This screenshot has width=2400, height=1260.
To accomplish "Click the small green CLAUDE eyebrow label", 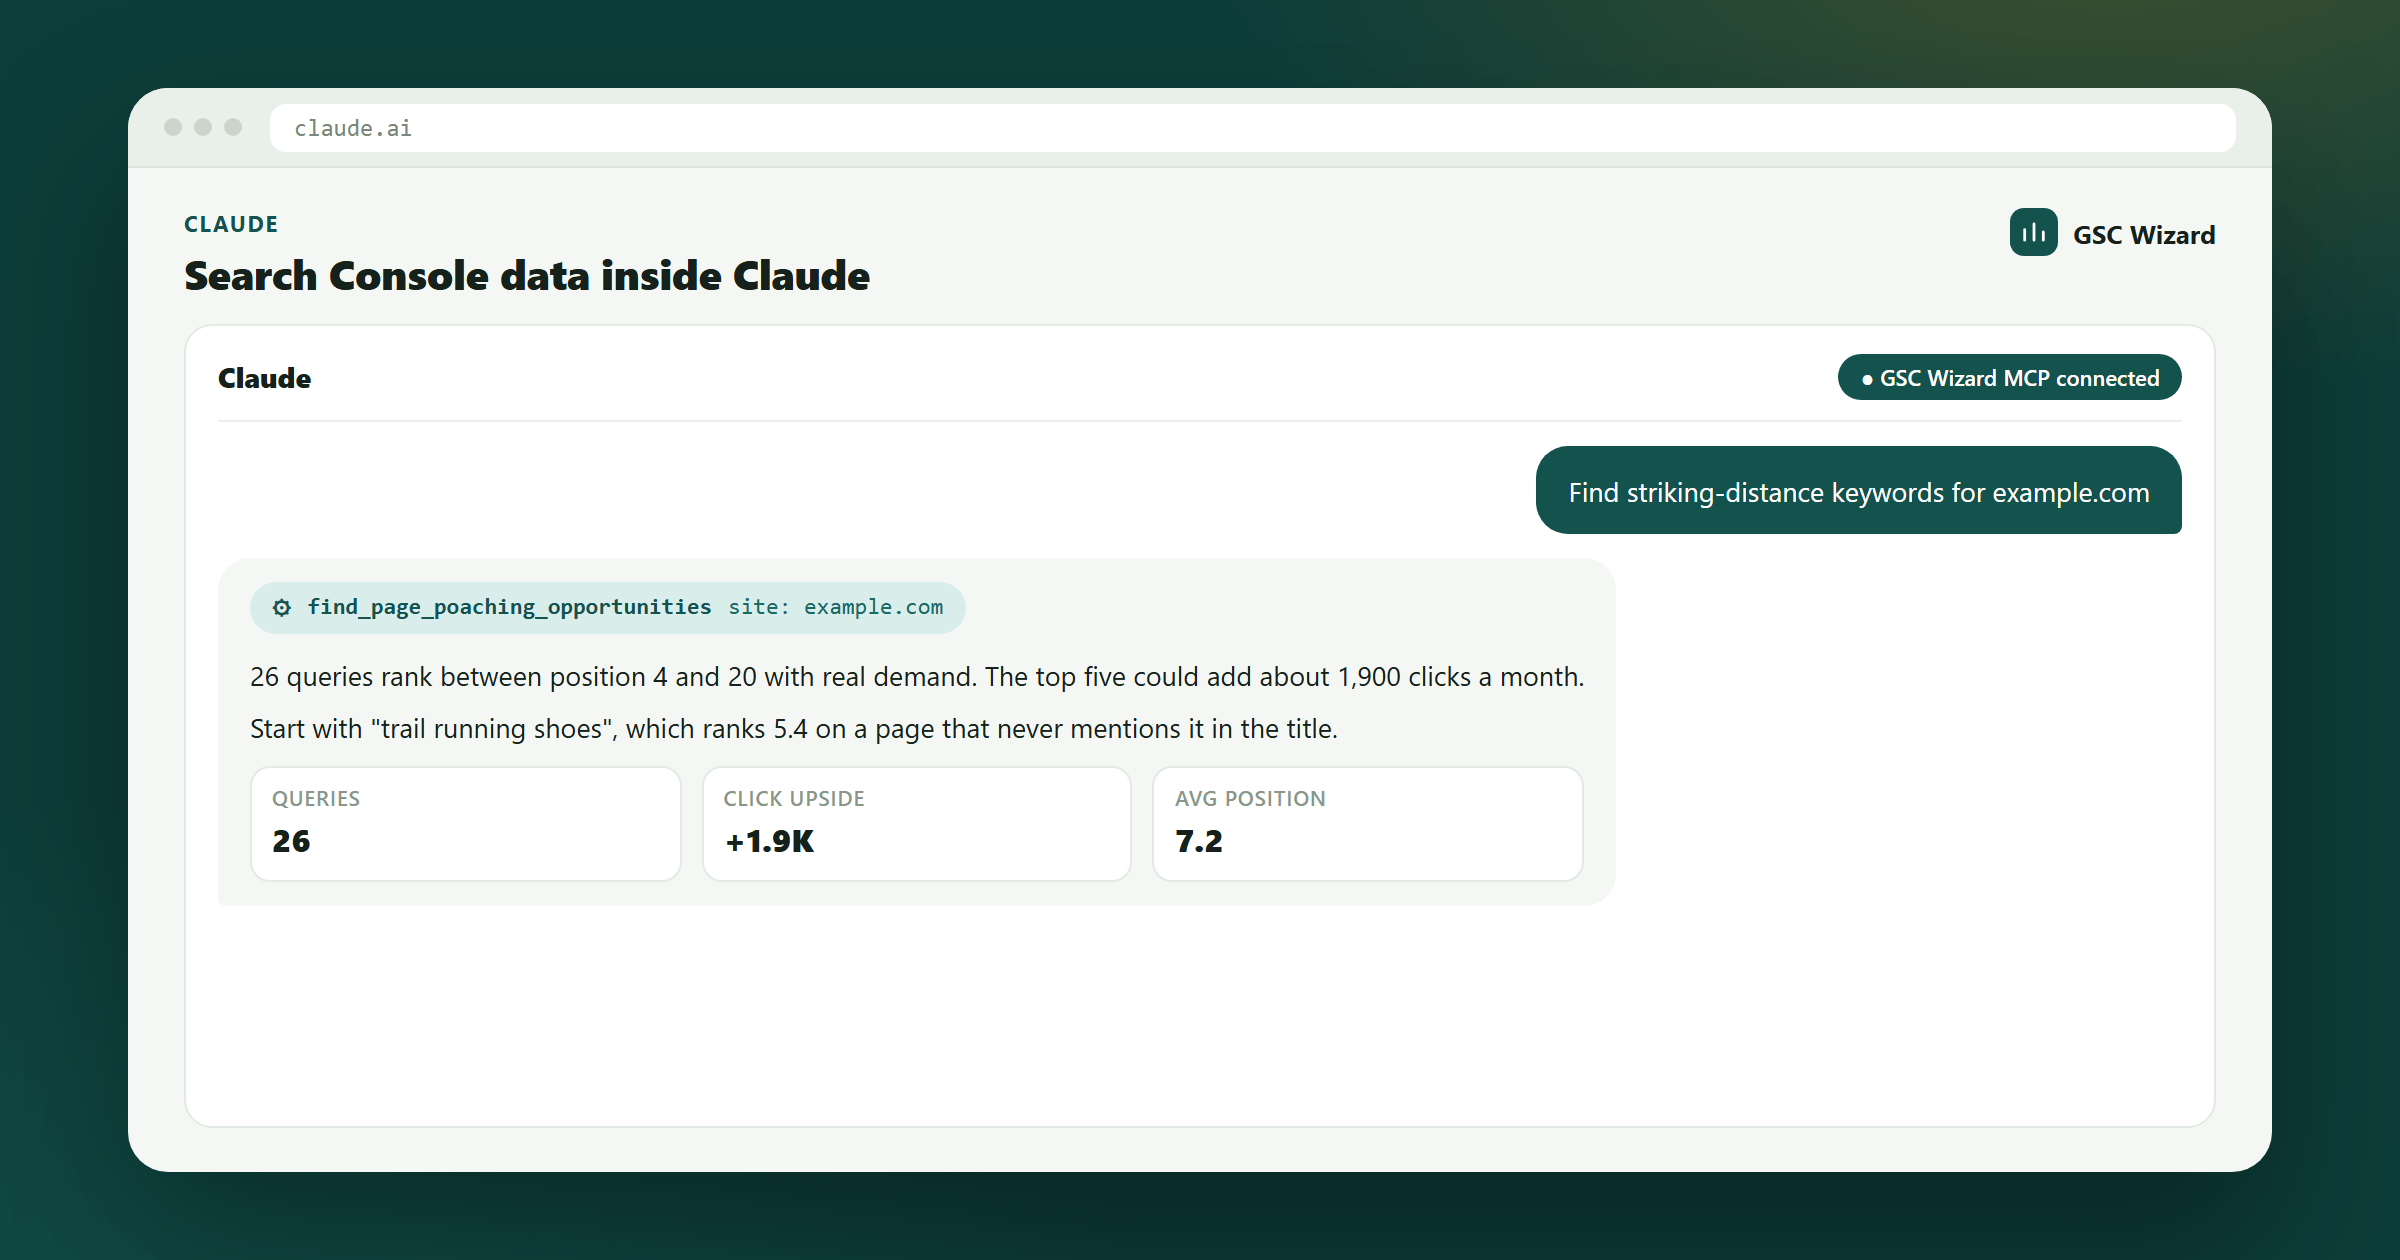I will point(231,224).
